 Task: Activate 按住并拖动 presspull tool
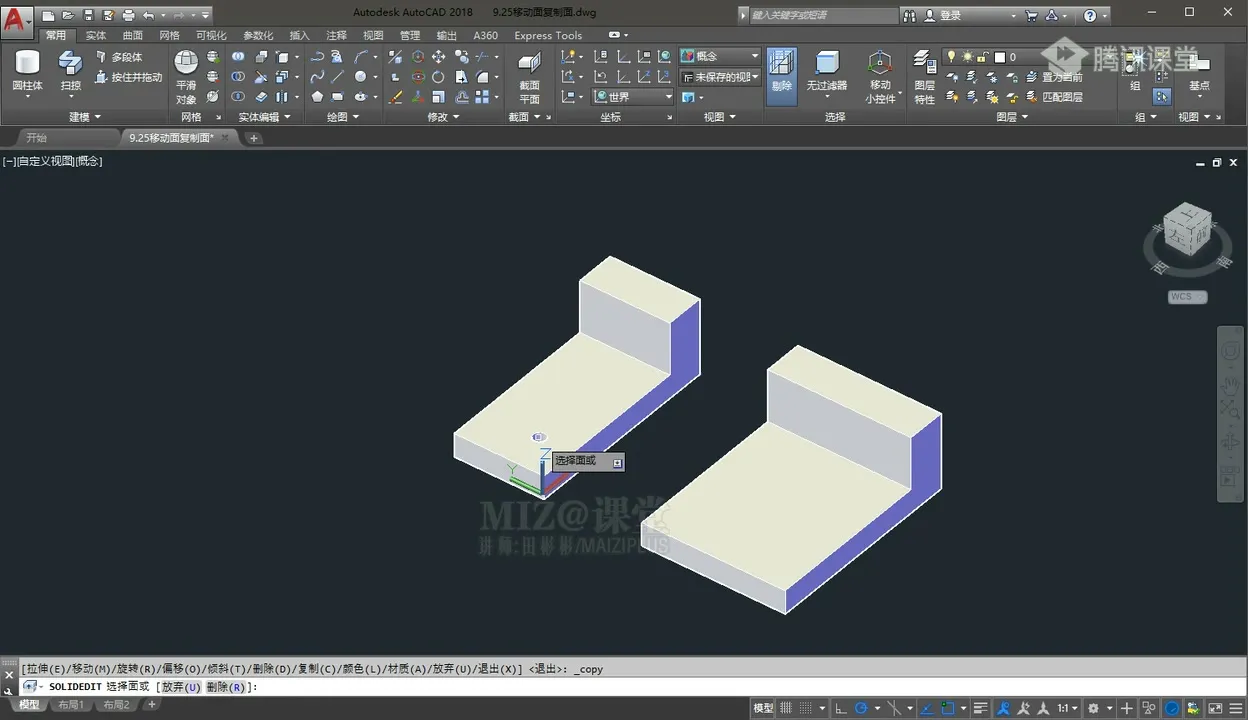[x=130, y=77]
